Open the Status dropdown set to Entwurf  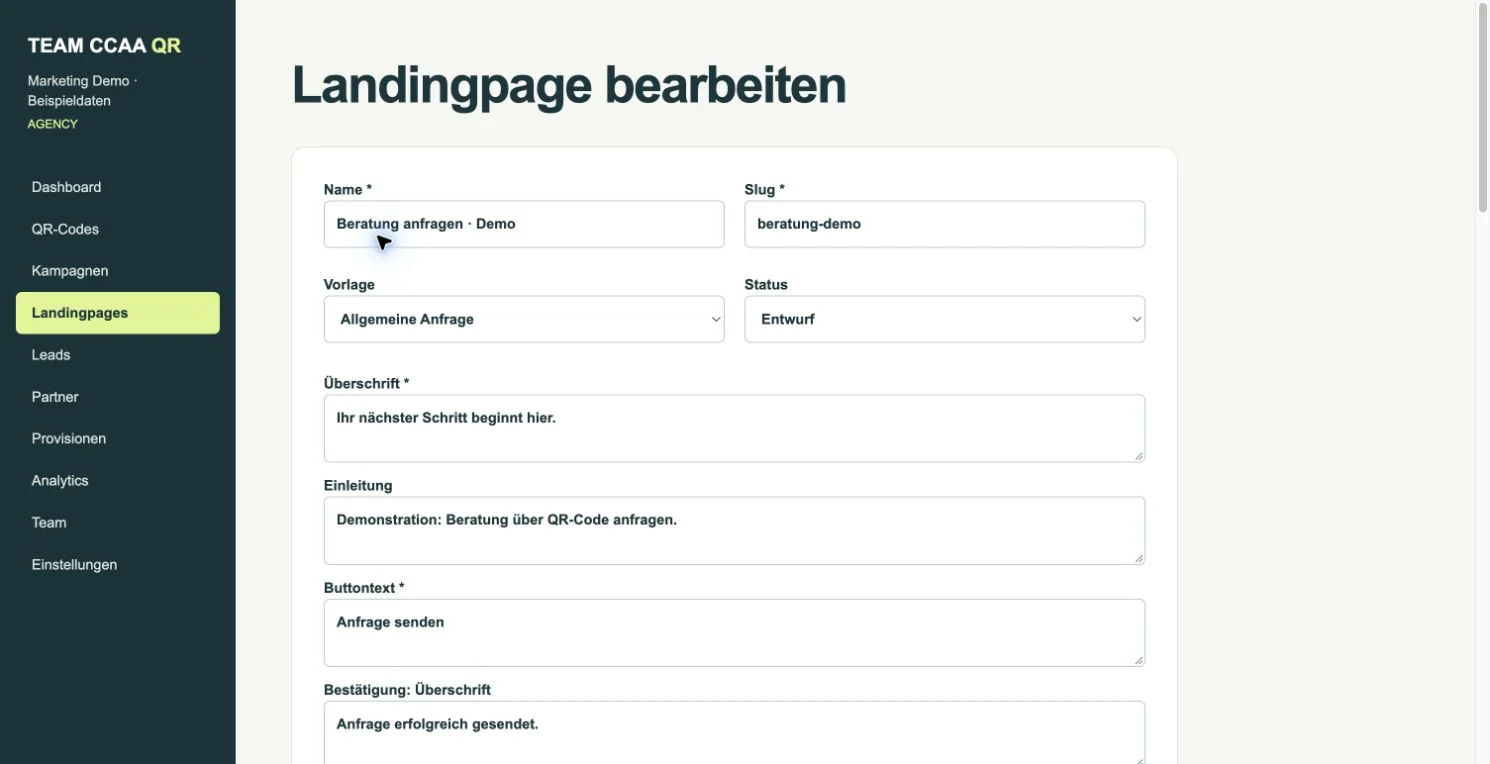(945, 319)
